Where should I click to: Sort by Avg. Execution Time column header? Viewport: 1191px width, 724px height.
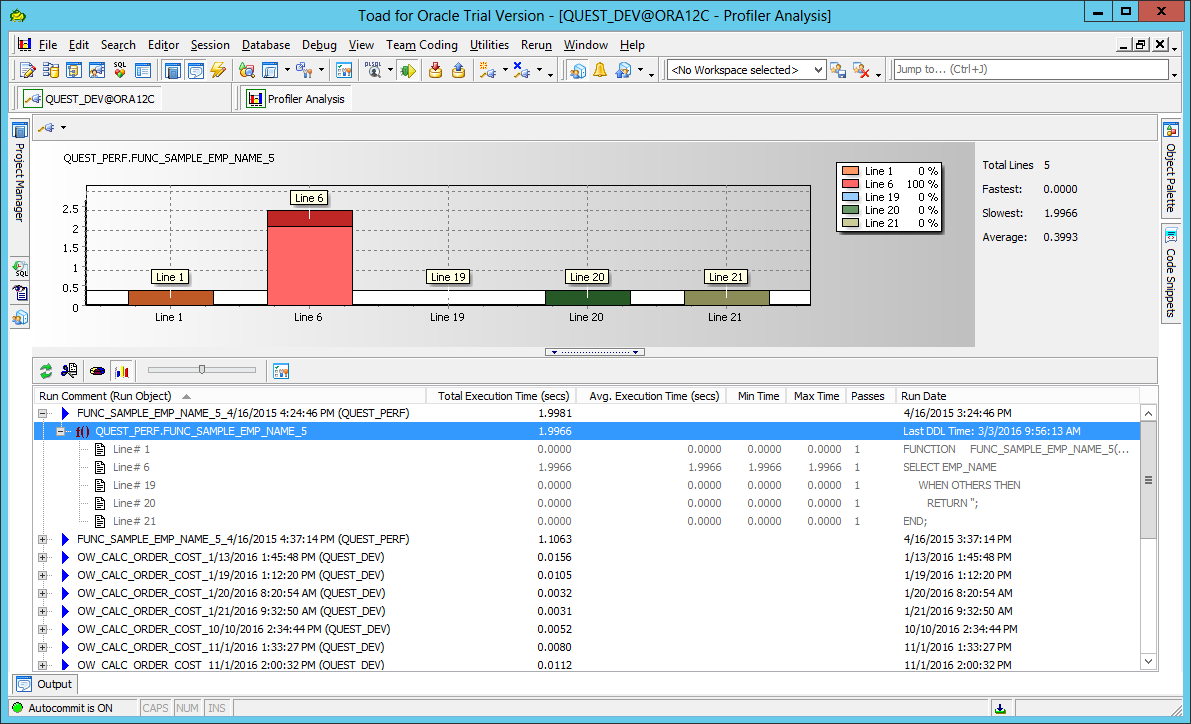[652, 396]
